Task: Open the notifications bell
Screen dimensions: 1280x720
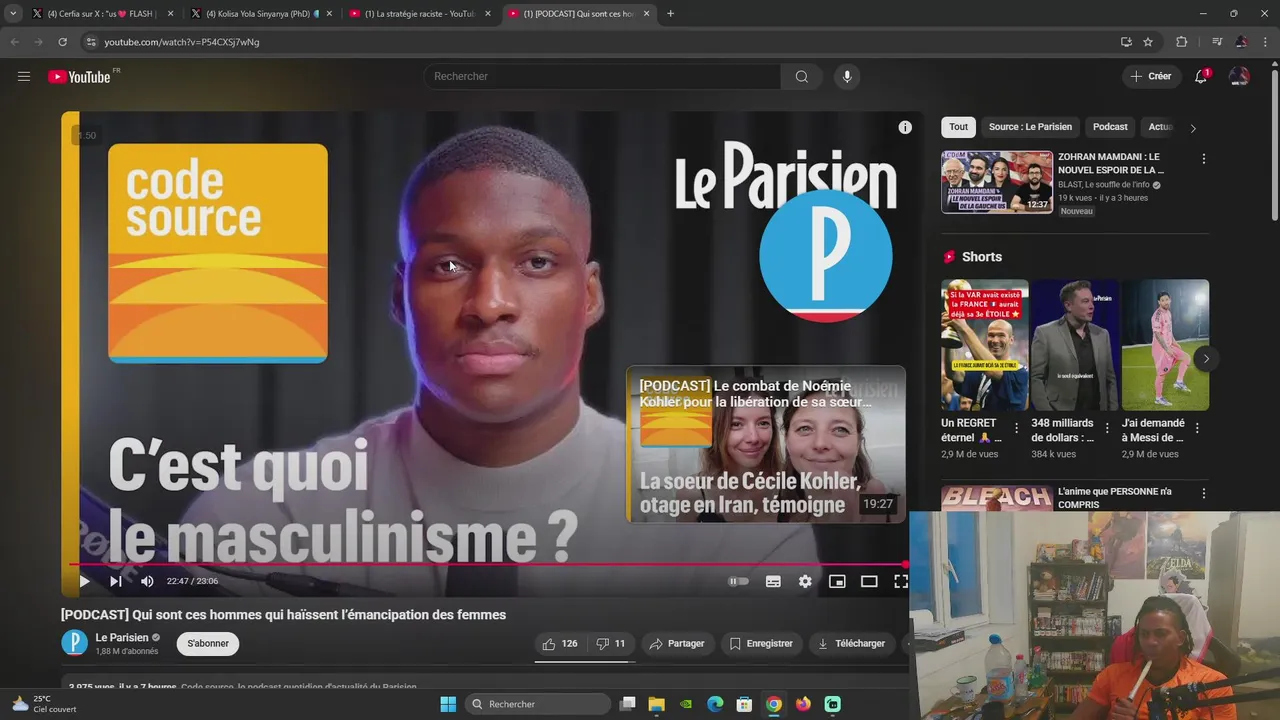Action: pyautogui.click(x=1201, y=77)
